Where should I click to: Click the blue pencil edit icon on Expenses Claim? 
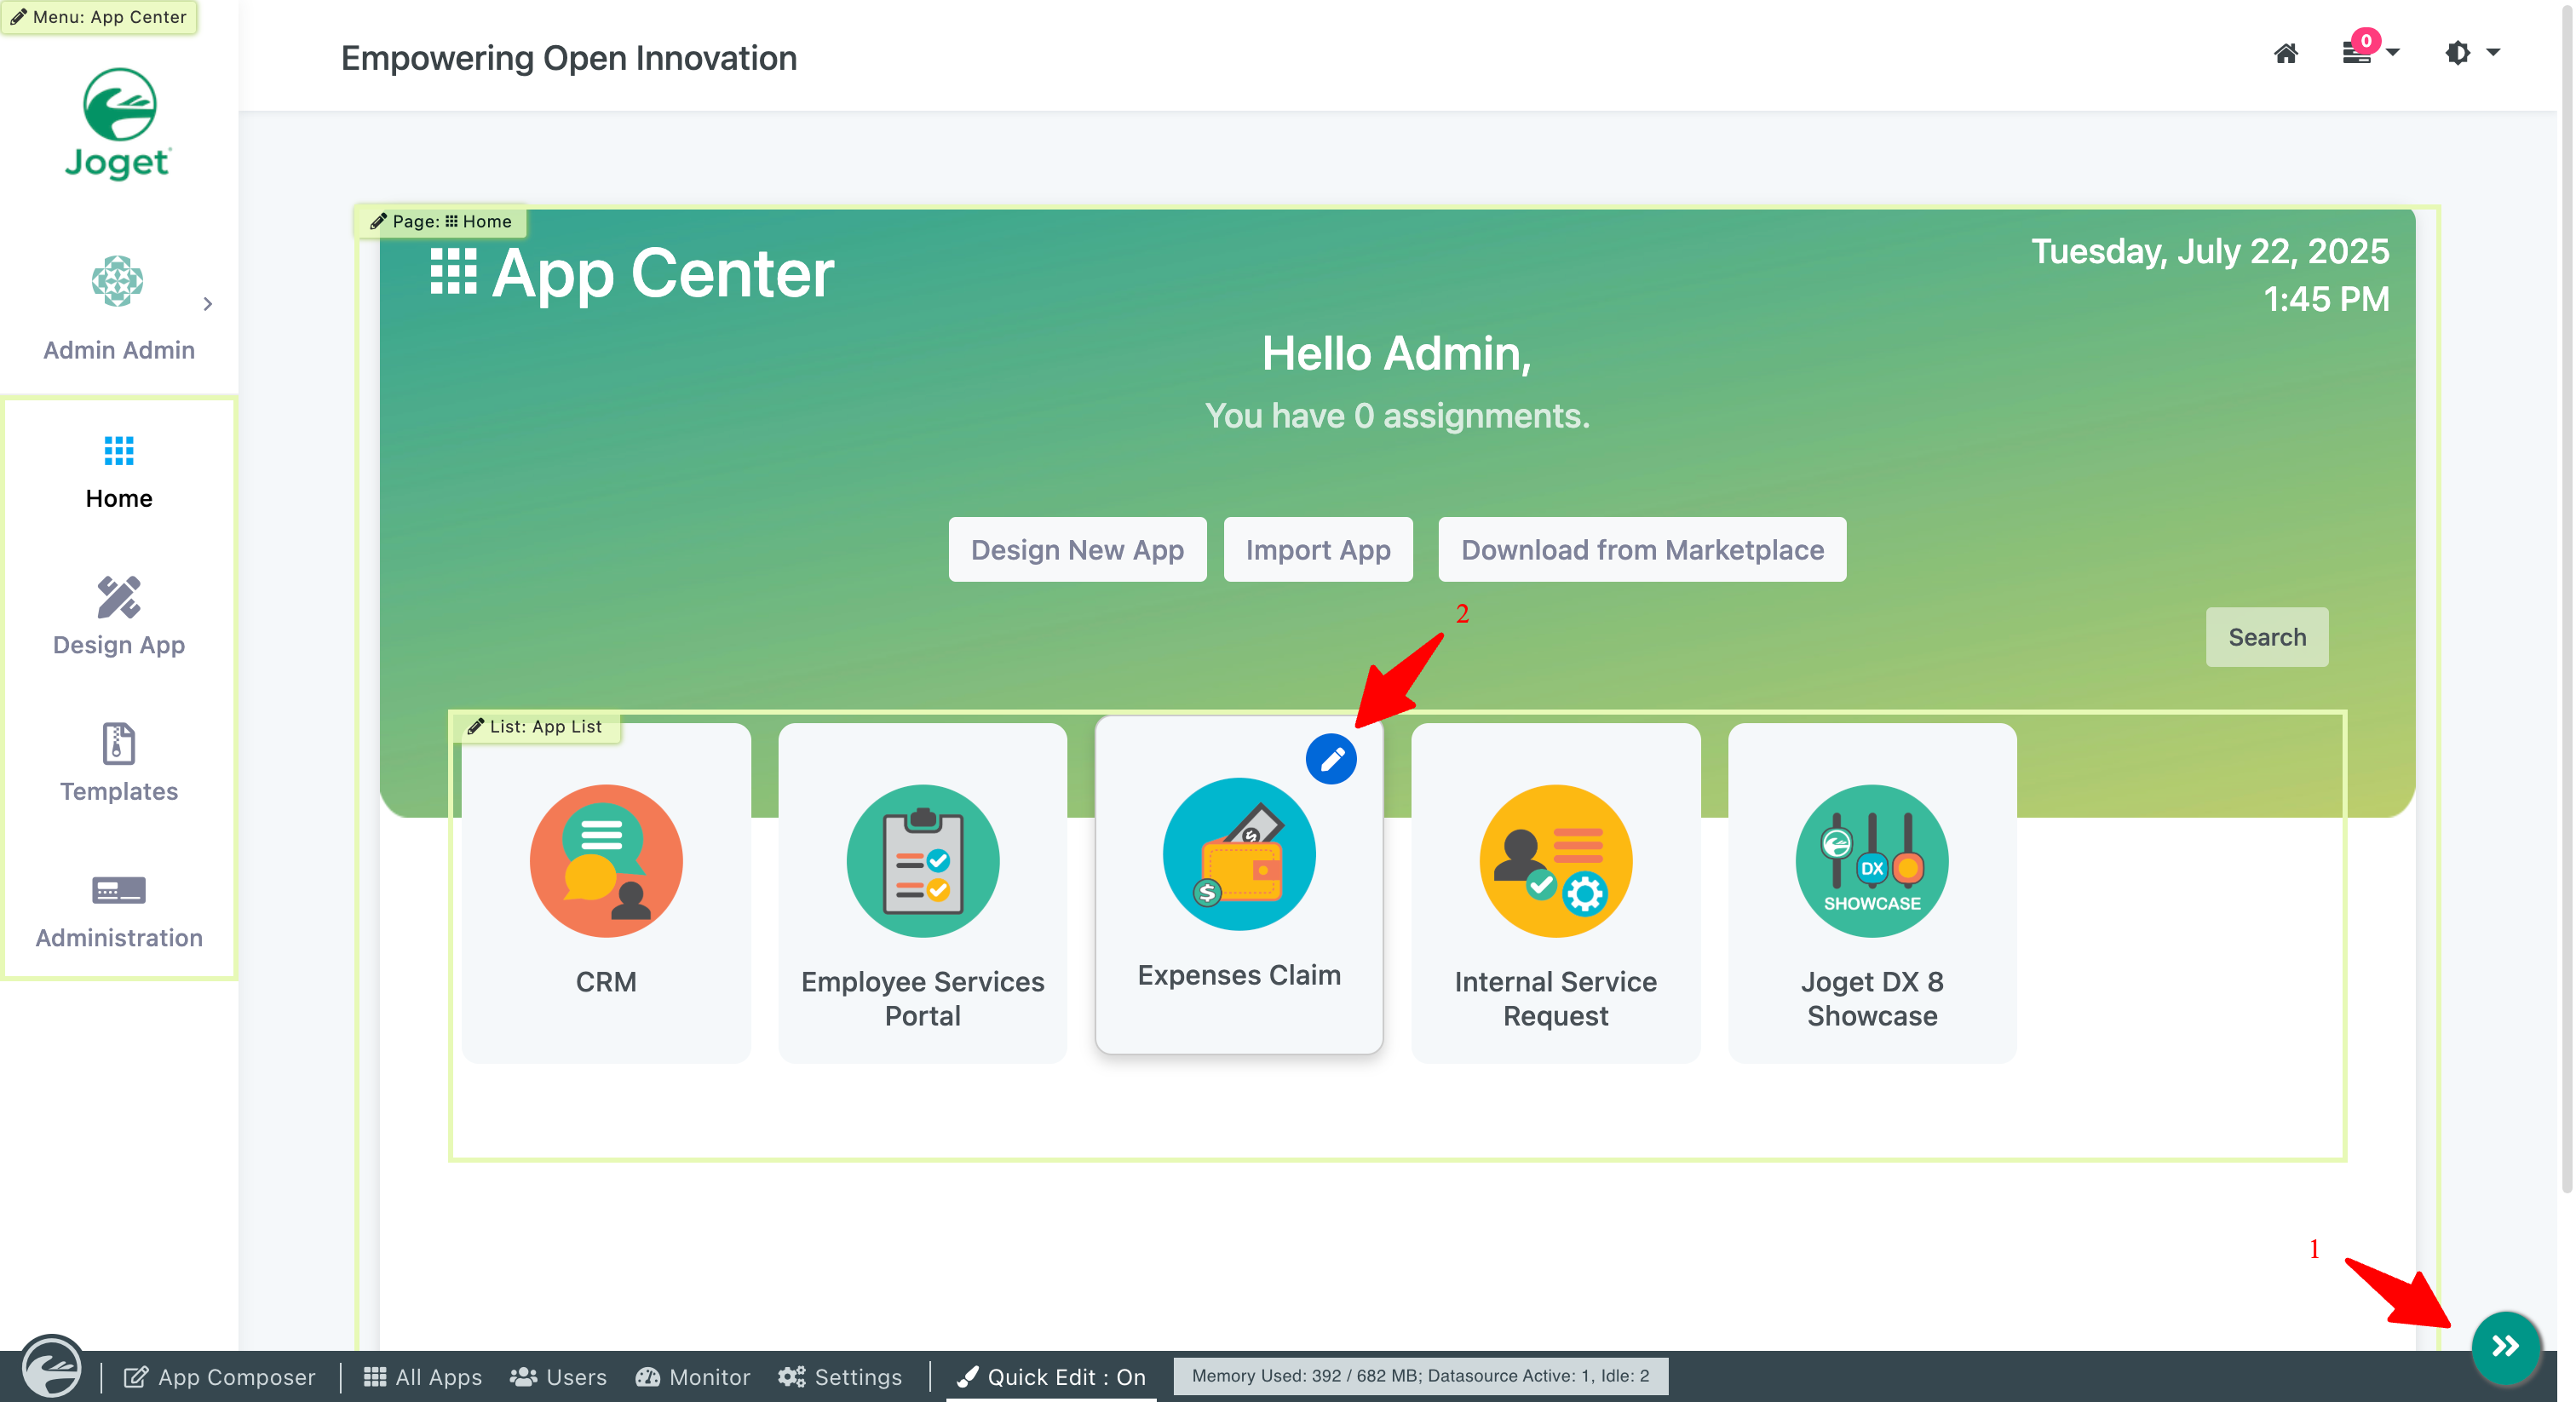(1331, 759)
